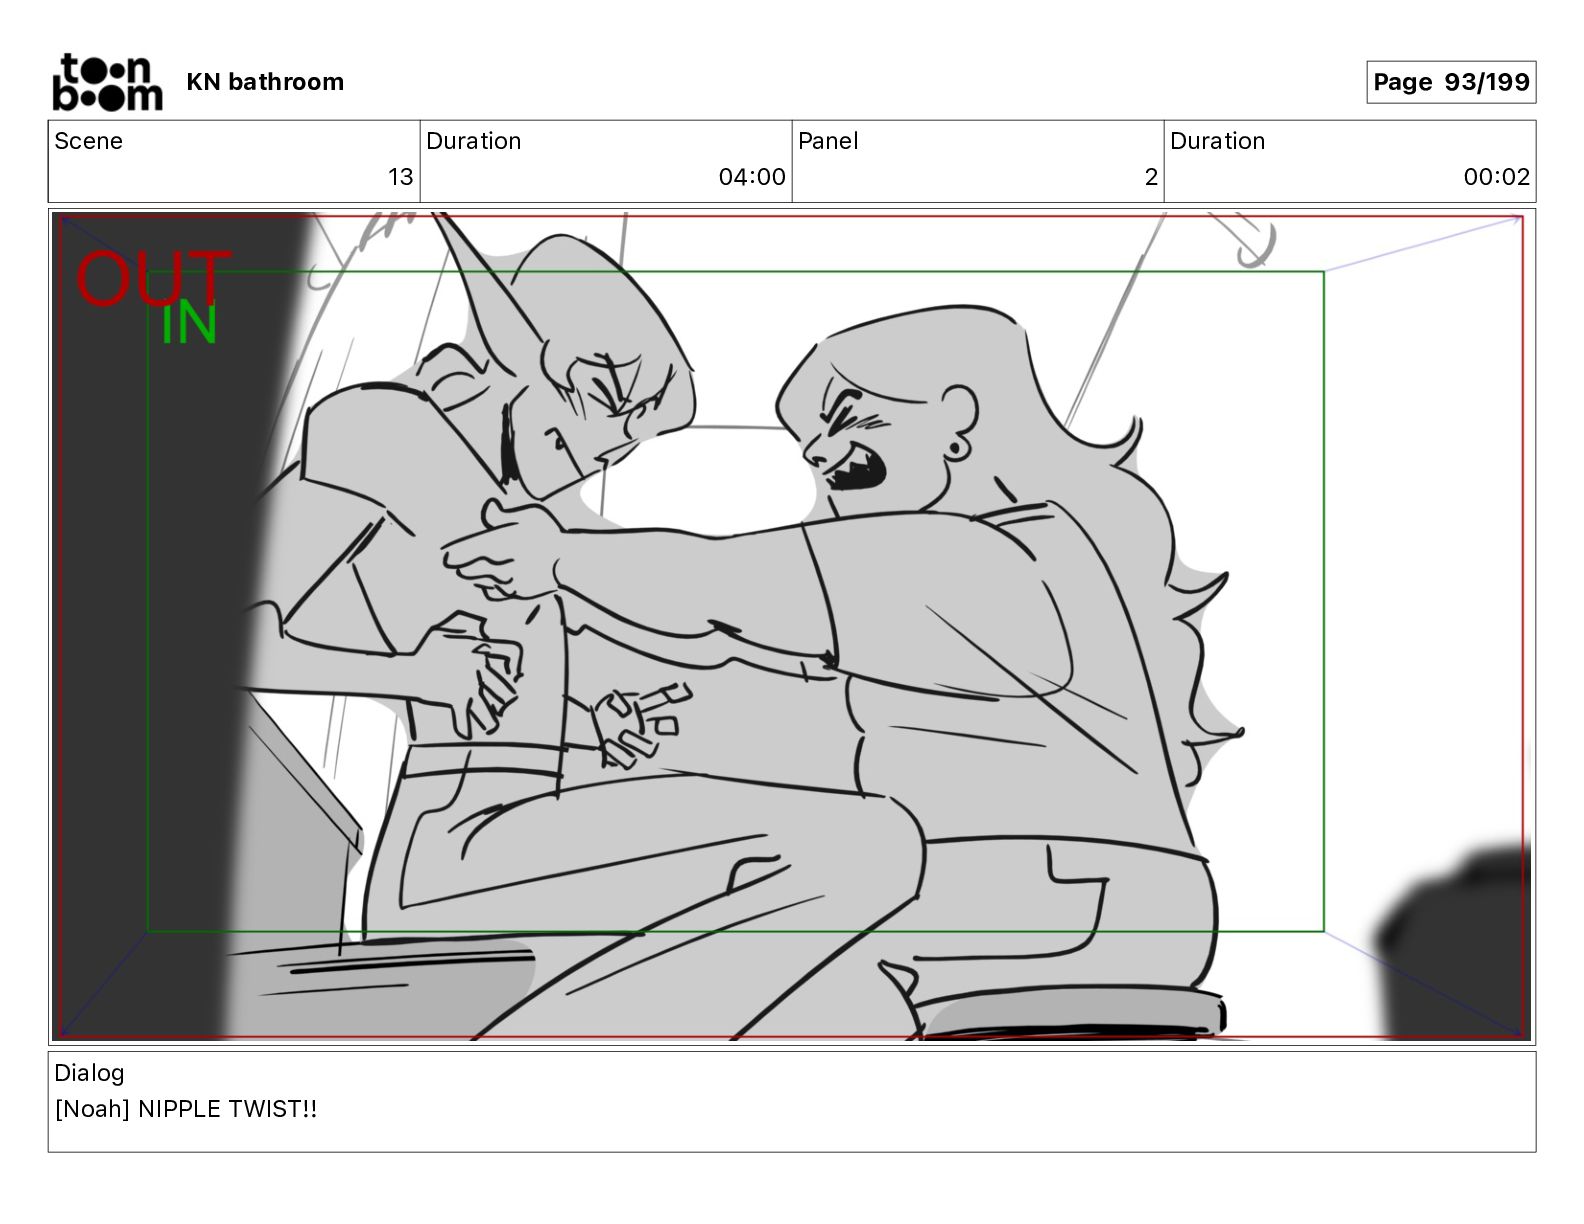Click the green 'IN' camera label

(x=189, y=323)
